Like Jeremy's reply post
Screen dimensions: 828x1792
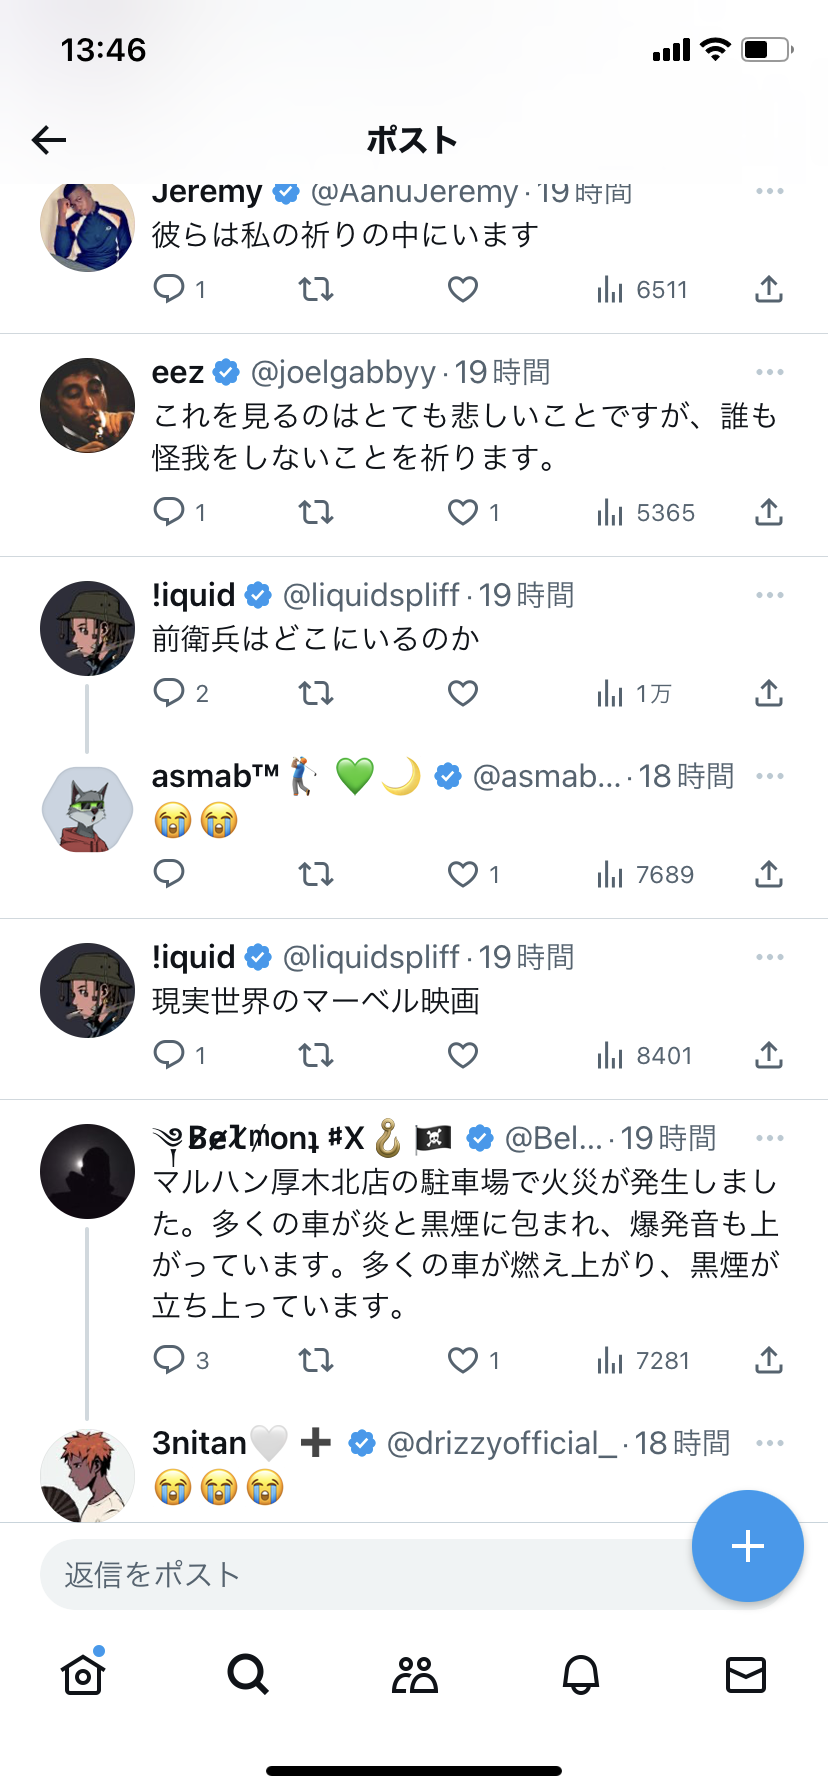tap(463, 290)
